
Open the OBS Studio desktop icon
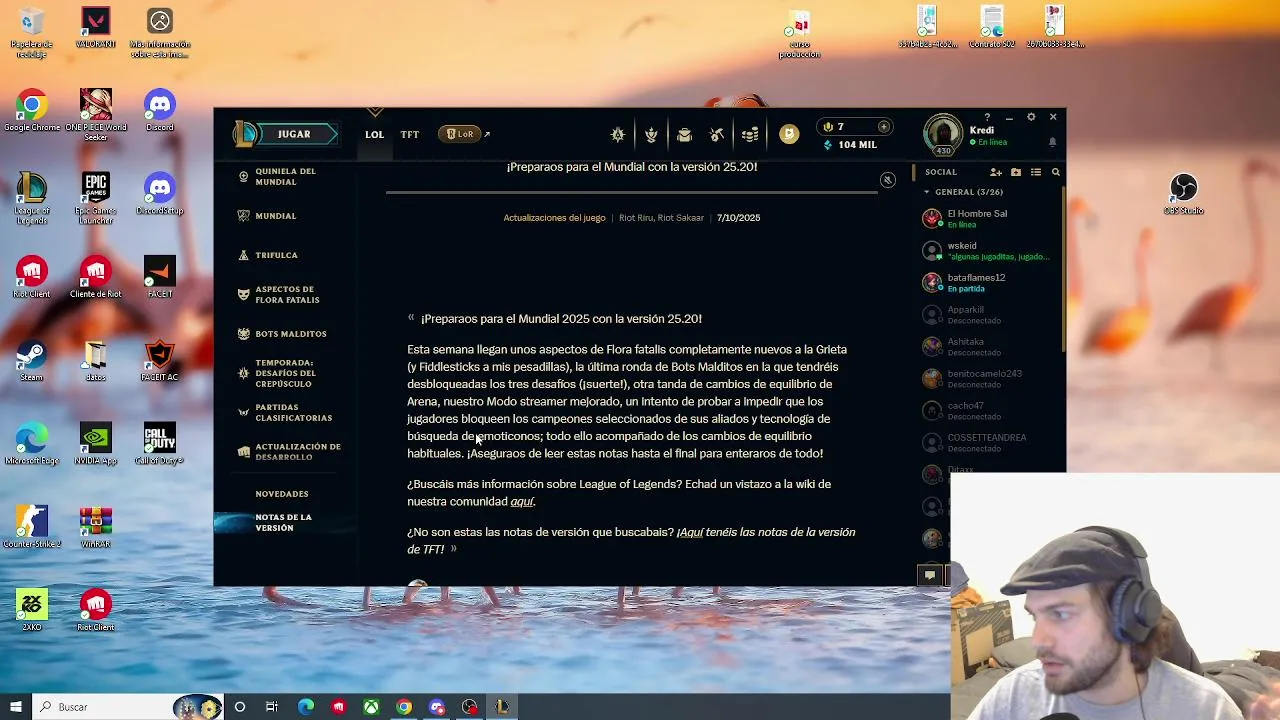click(x=1183, y=194)
